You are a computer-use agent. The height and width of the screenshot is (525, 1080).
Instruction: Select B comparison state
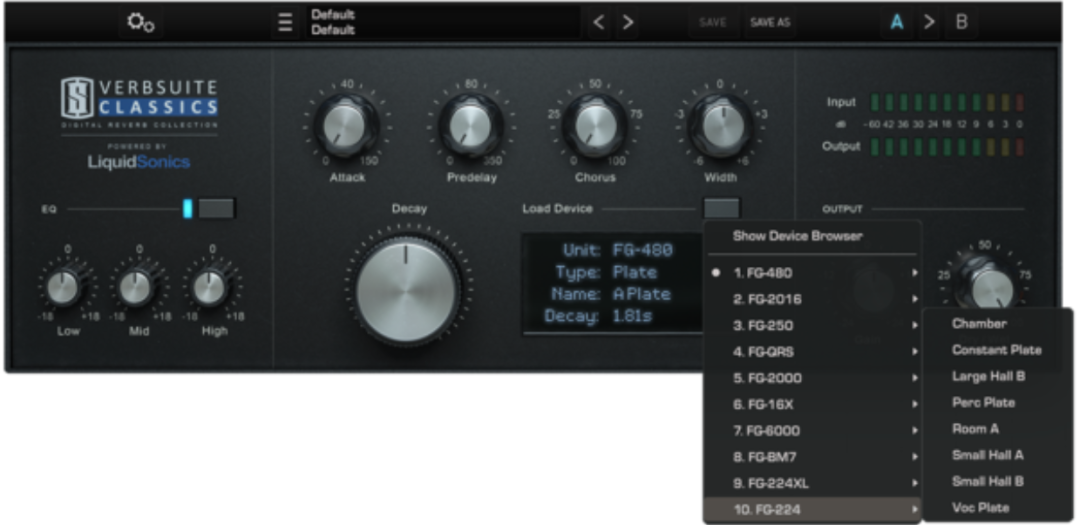pyautogui.click(x=962, y=22)
